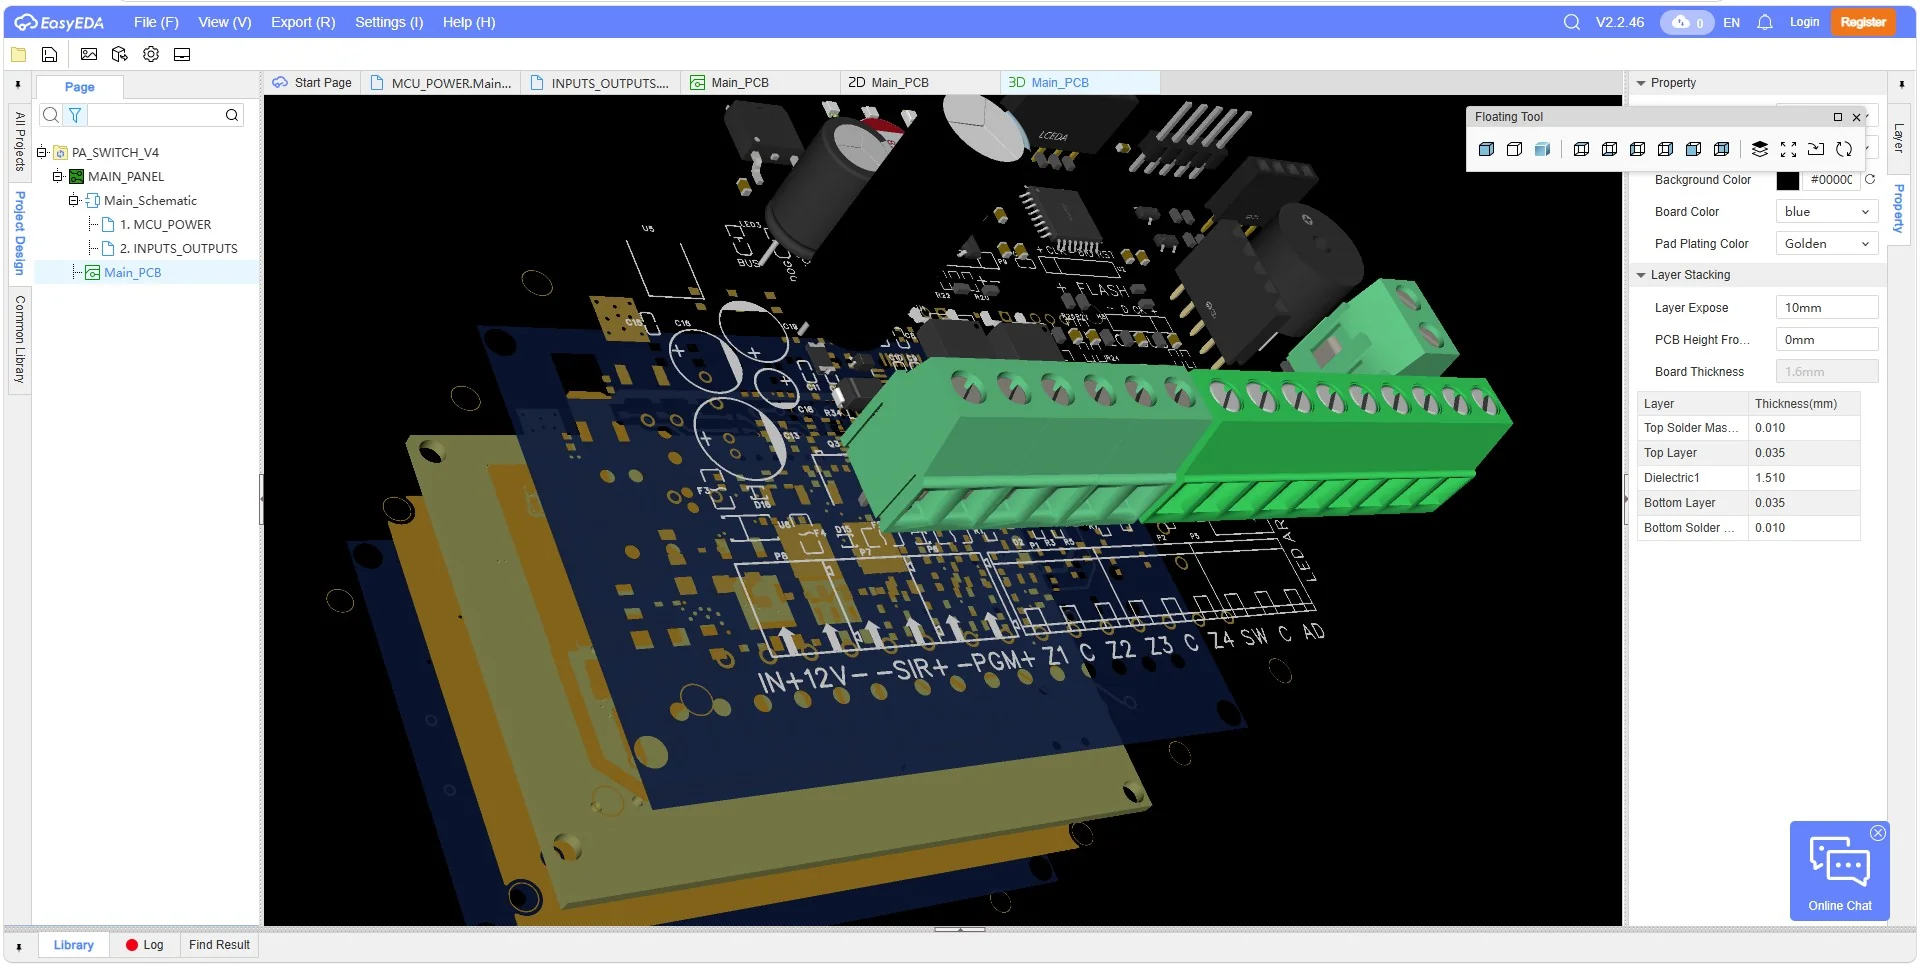Click the export 3D model icon in toolbar
This screenshot has width=1920, height=966.
120,55
